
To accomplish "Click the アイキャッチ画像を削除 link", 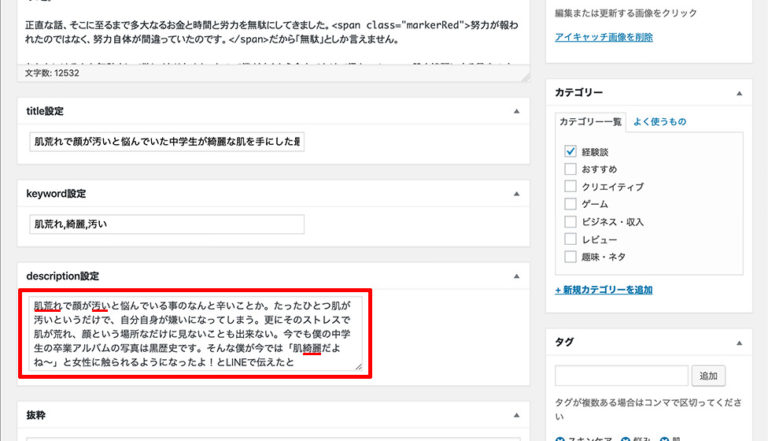I will [x=603, y=37].
